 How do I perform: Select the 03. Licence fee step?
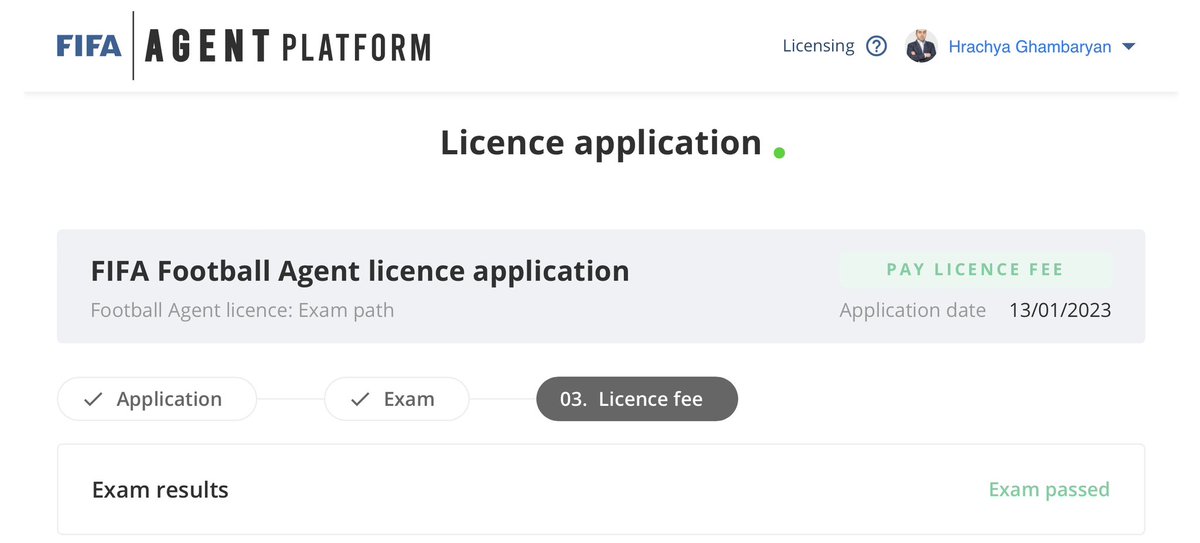(x=637, y=399)
